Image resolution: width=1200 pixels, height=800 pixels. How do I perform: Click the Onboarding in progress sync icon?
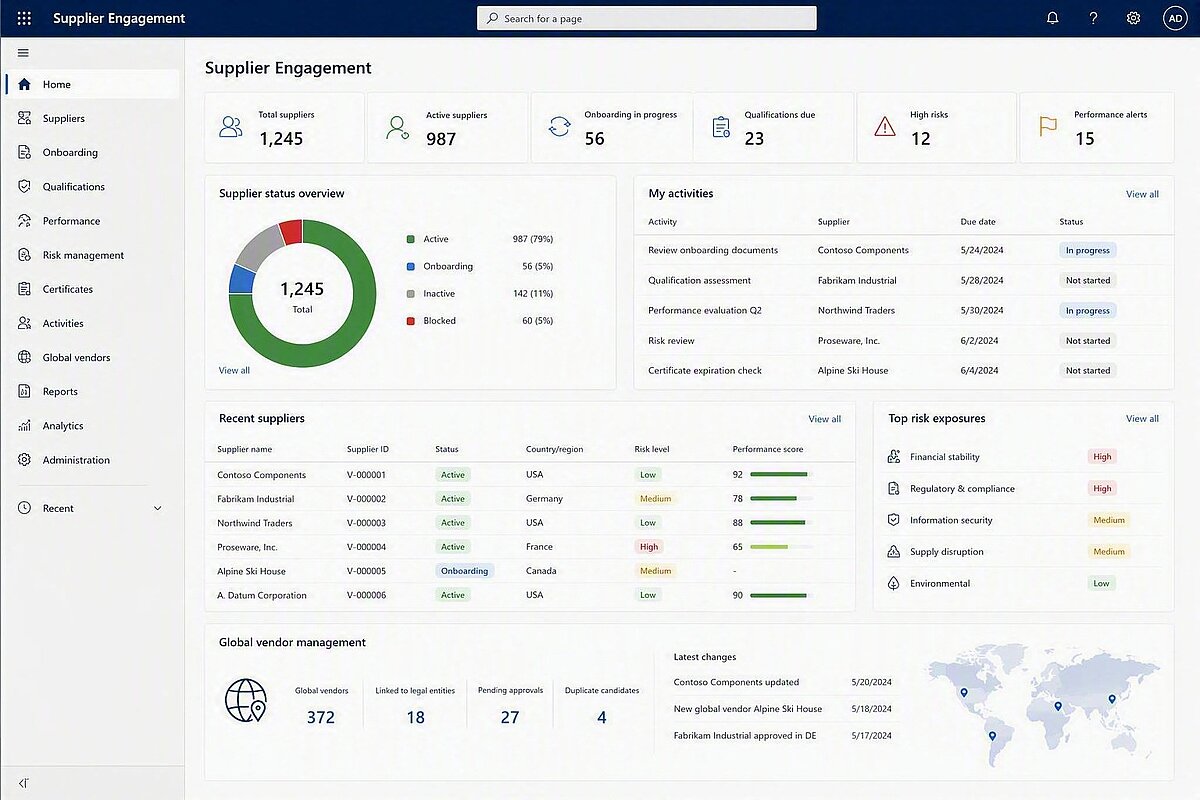pos(559,127)
